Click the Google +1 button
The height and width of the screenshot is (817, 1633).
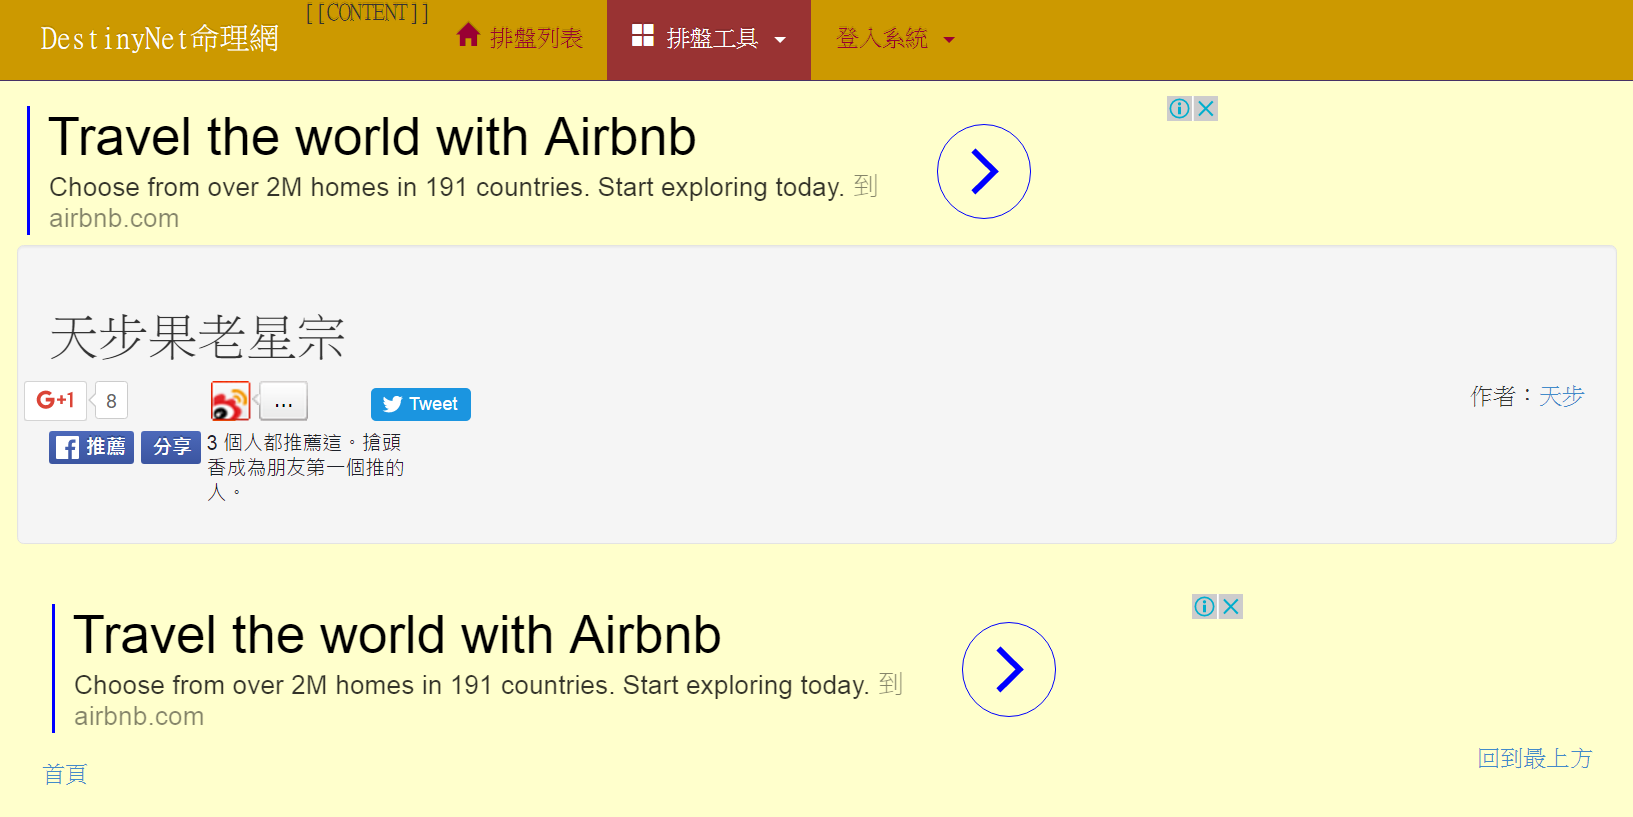[x=56, y=401]
